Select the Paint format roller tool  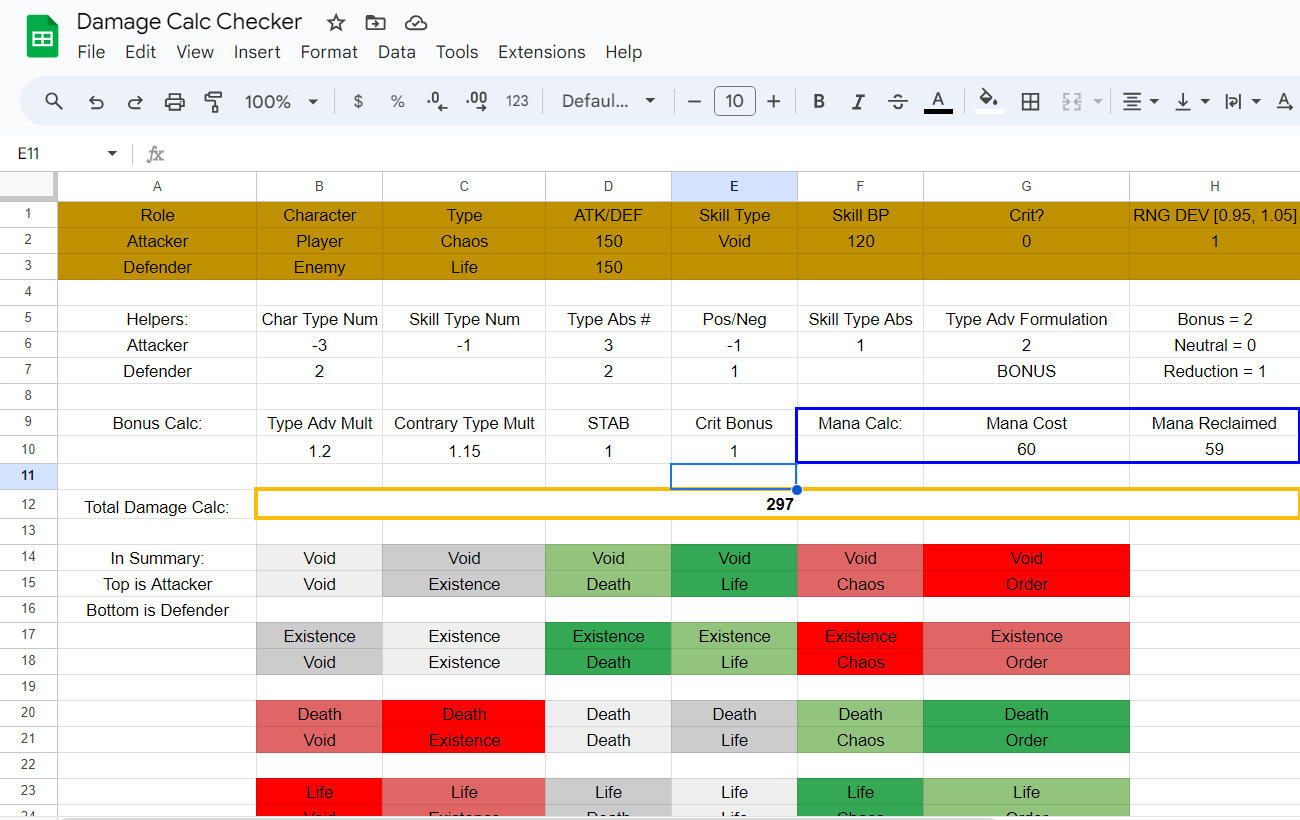pos(213,101)
